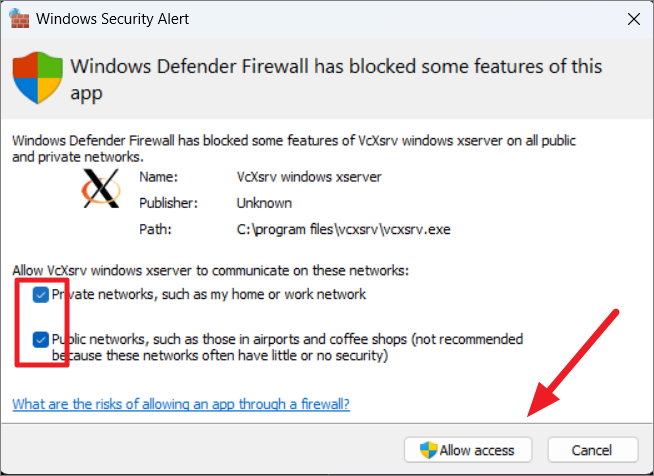Allow access for VcXsrv

tap(468, 450)
